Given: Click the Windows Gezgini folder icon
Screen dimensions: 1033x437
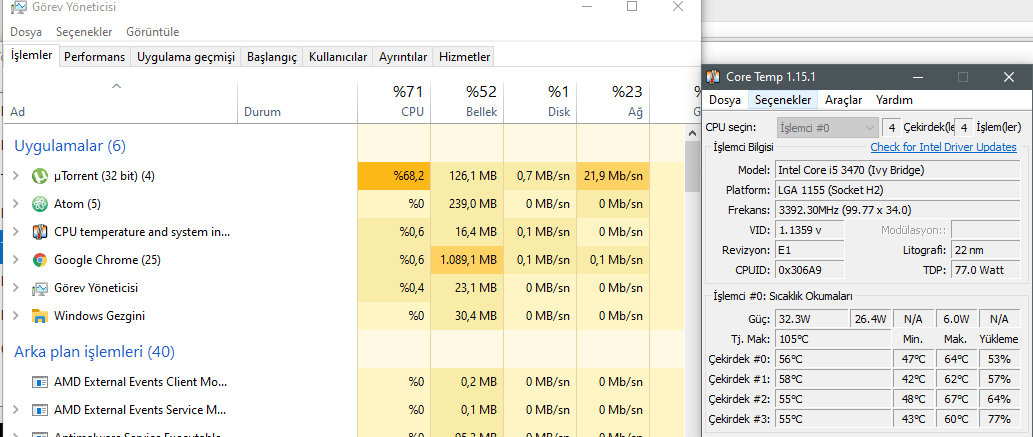Looking at the screenshot, I should [x=40, y=316].
